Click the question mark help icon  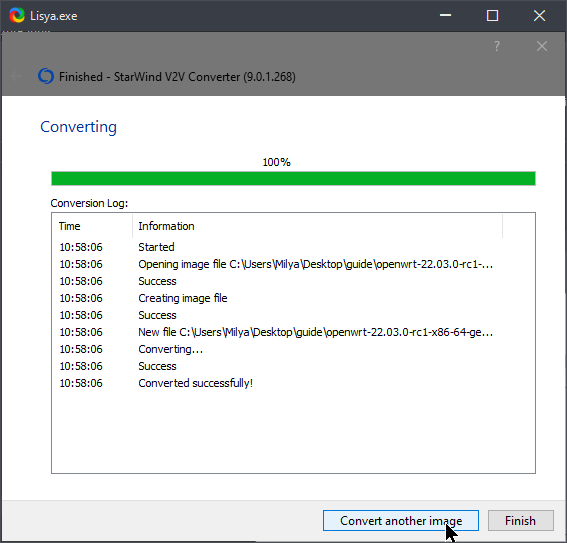coord(497,46)
